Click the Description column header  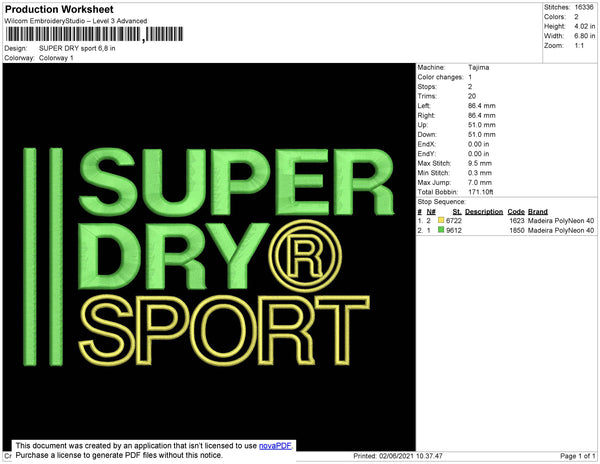(x=484, y=212)
